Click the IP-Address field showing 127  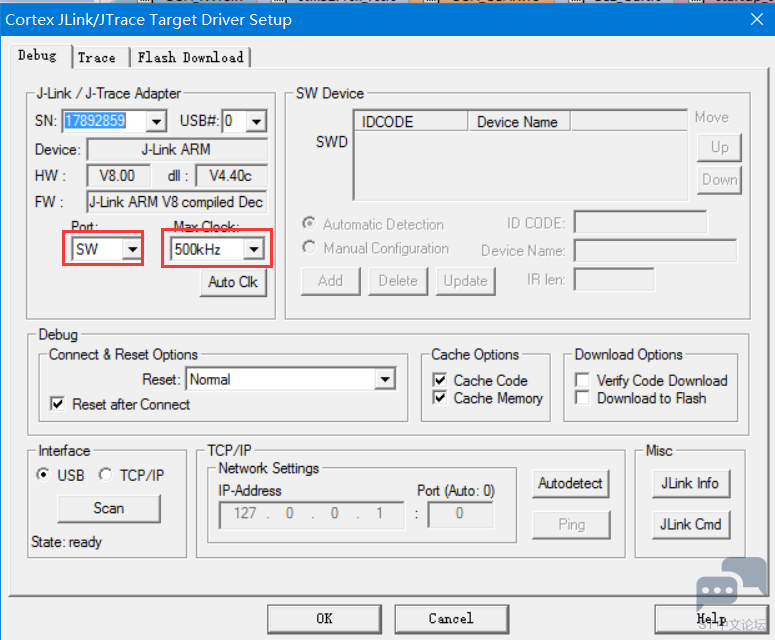tap(312, 514)
